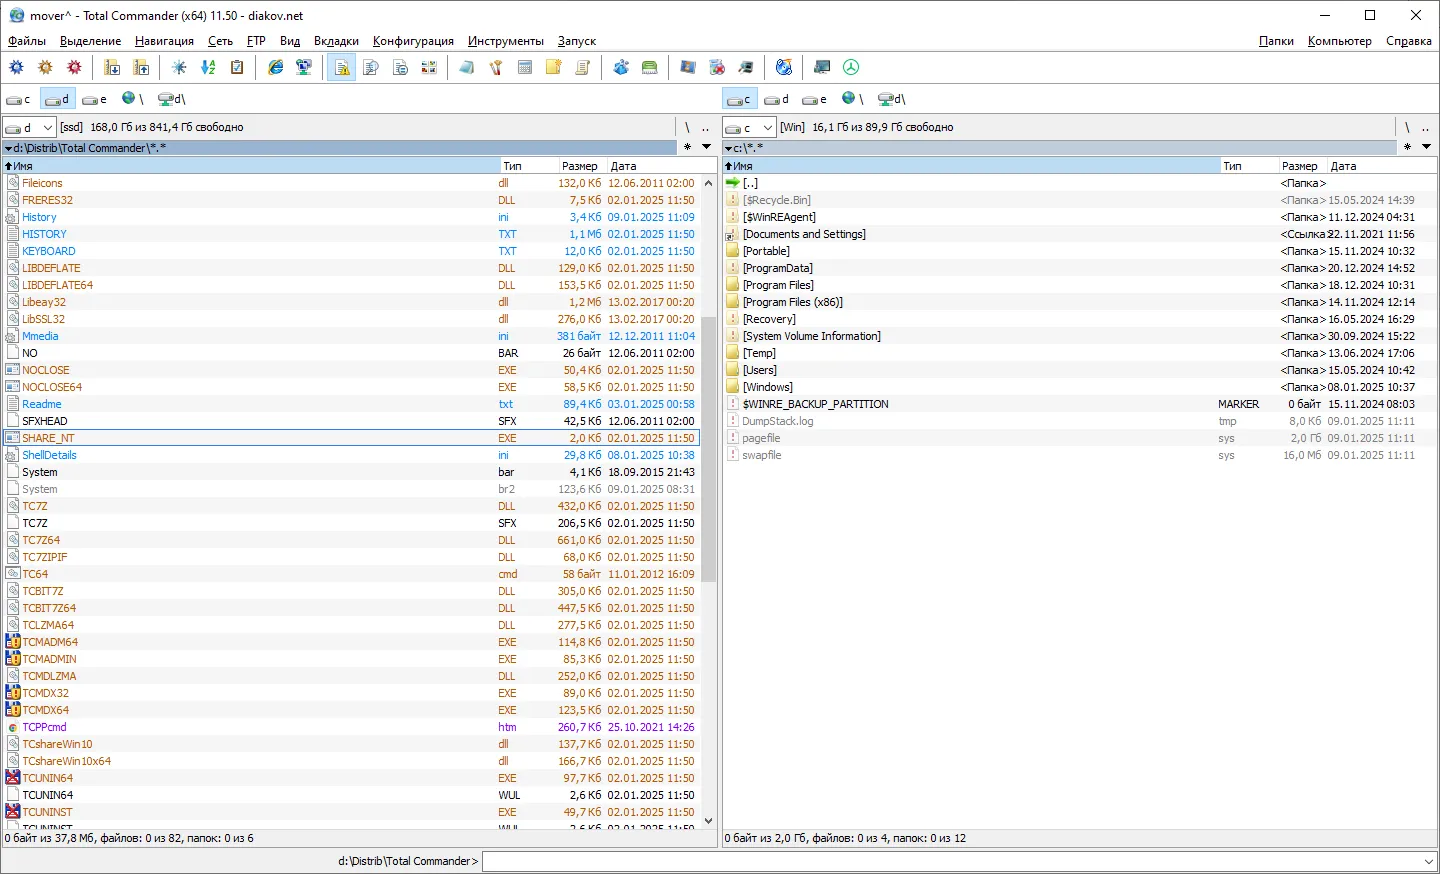Click the Windows flag monitor icon
The width and height of the screenshot is (1440, 874).
pos(688,67)
